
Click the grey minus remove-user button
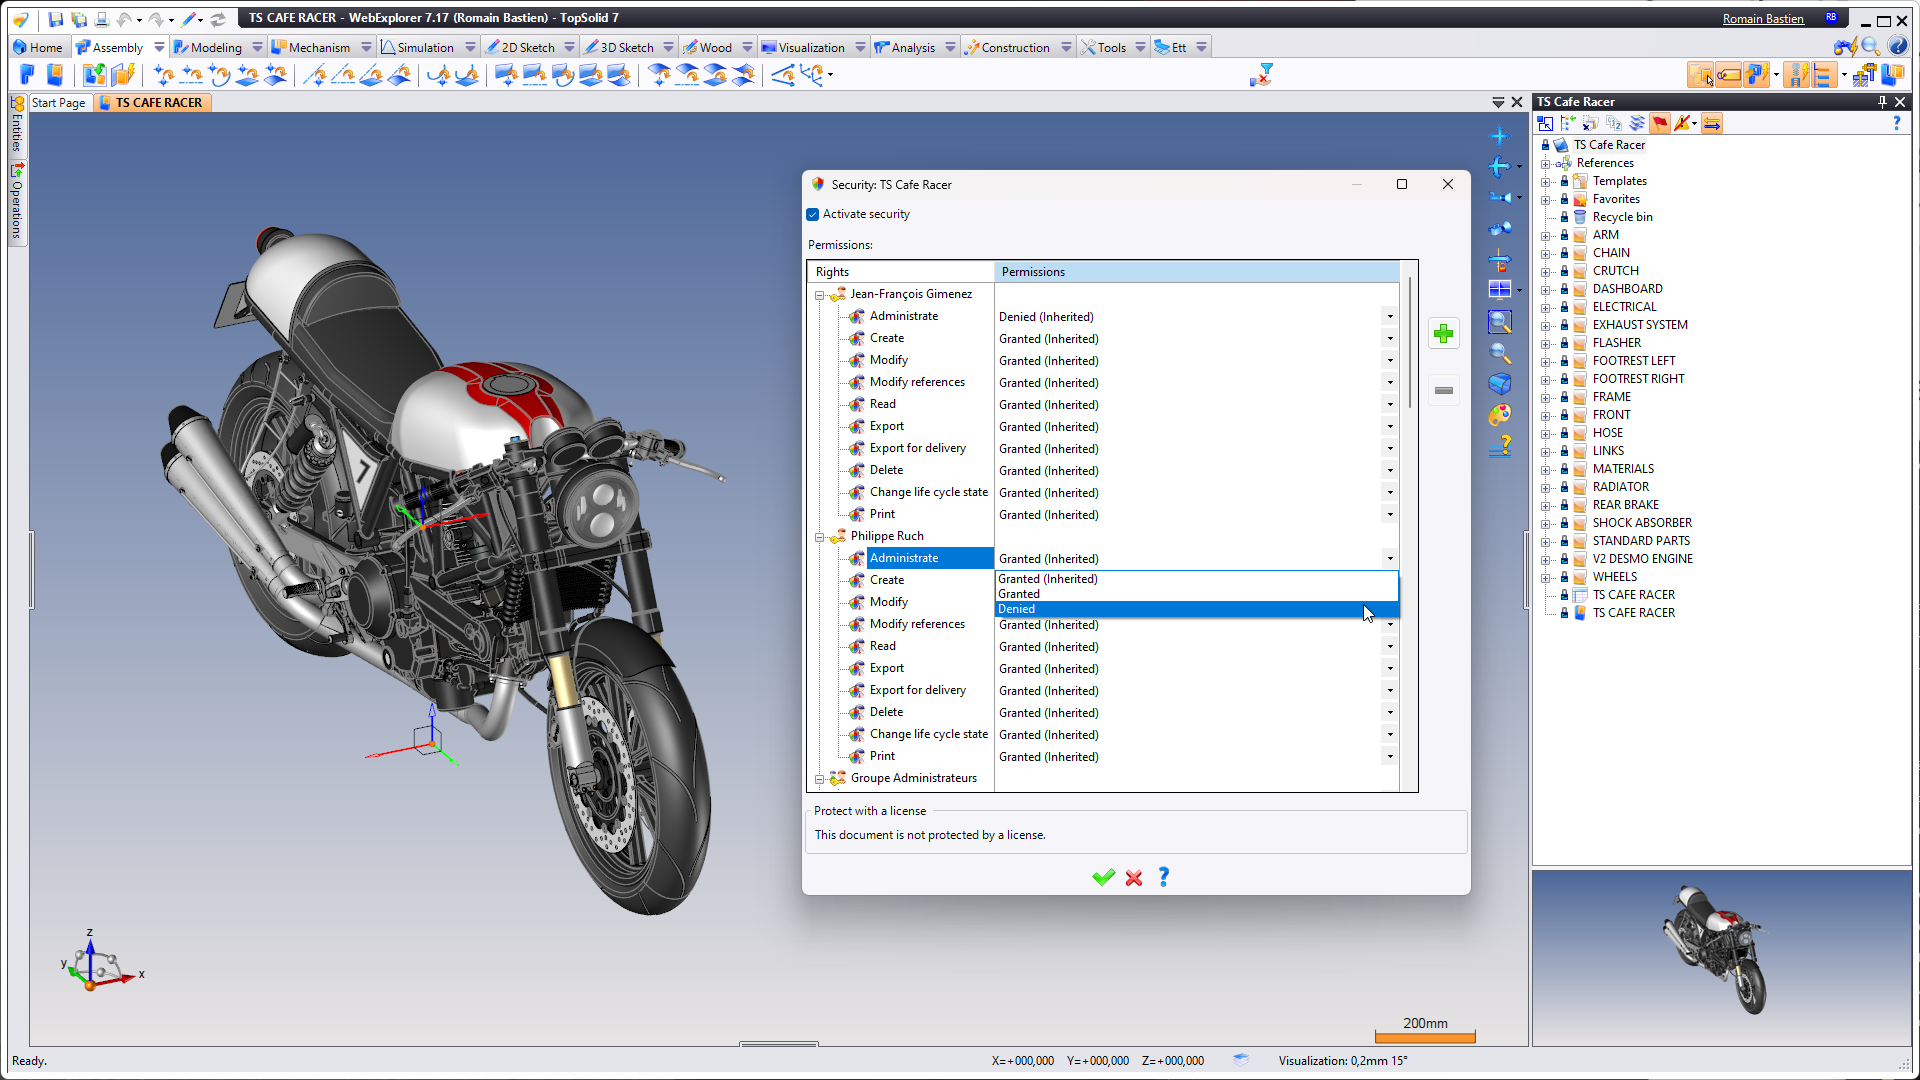(1443, 391)
